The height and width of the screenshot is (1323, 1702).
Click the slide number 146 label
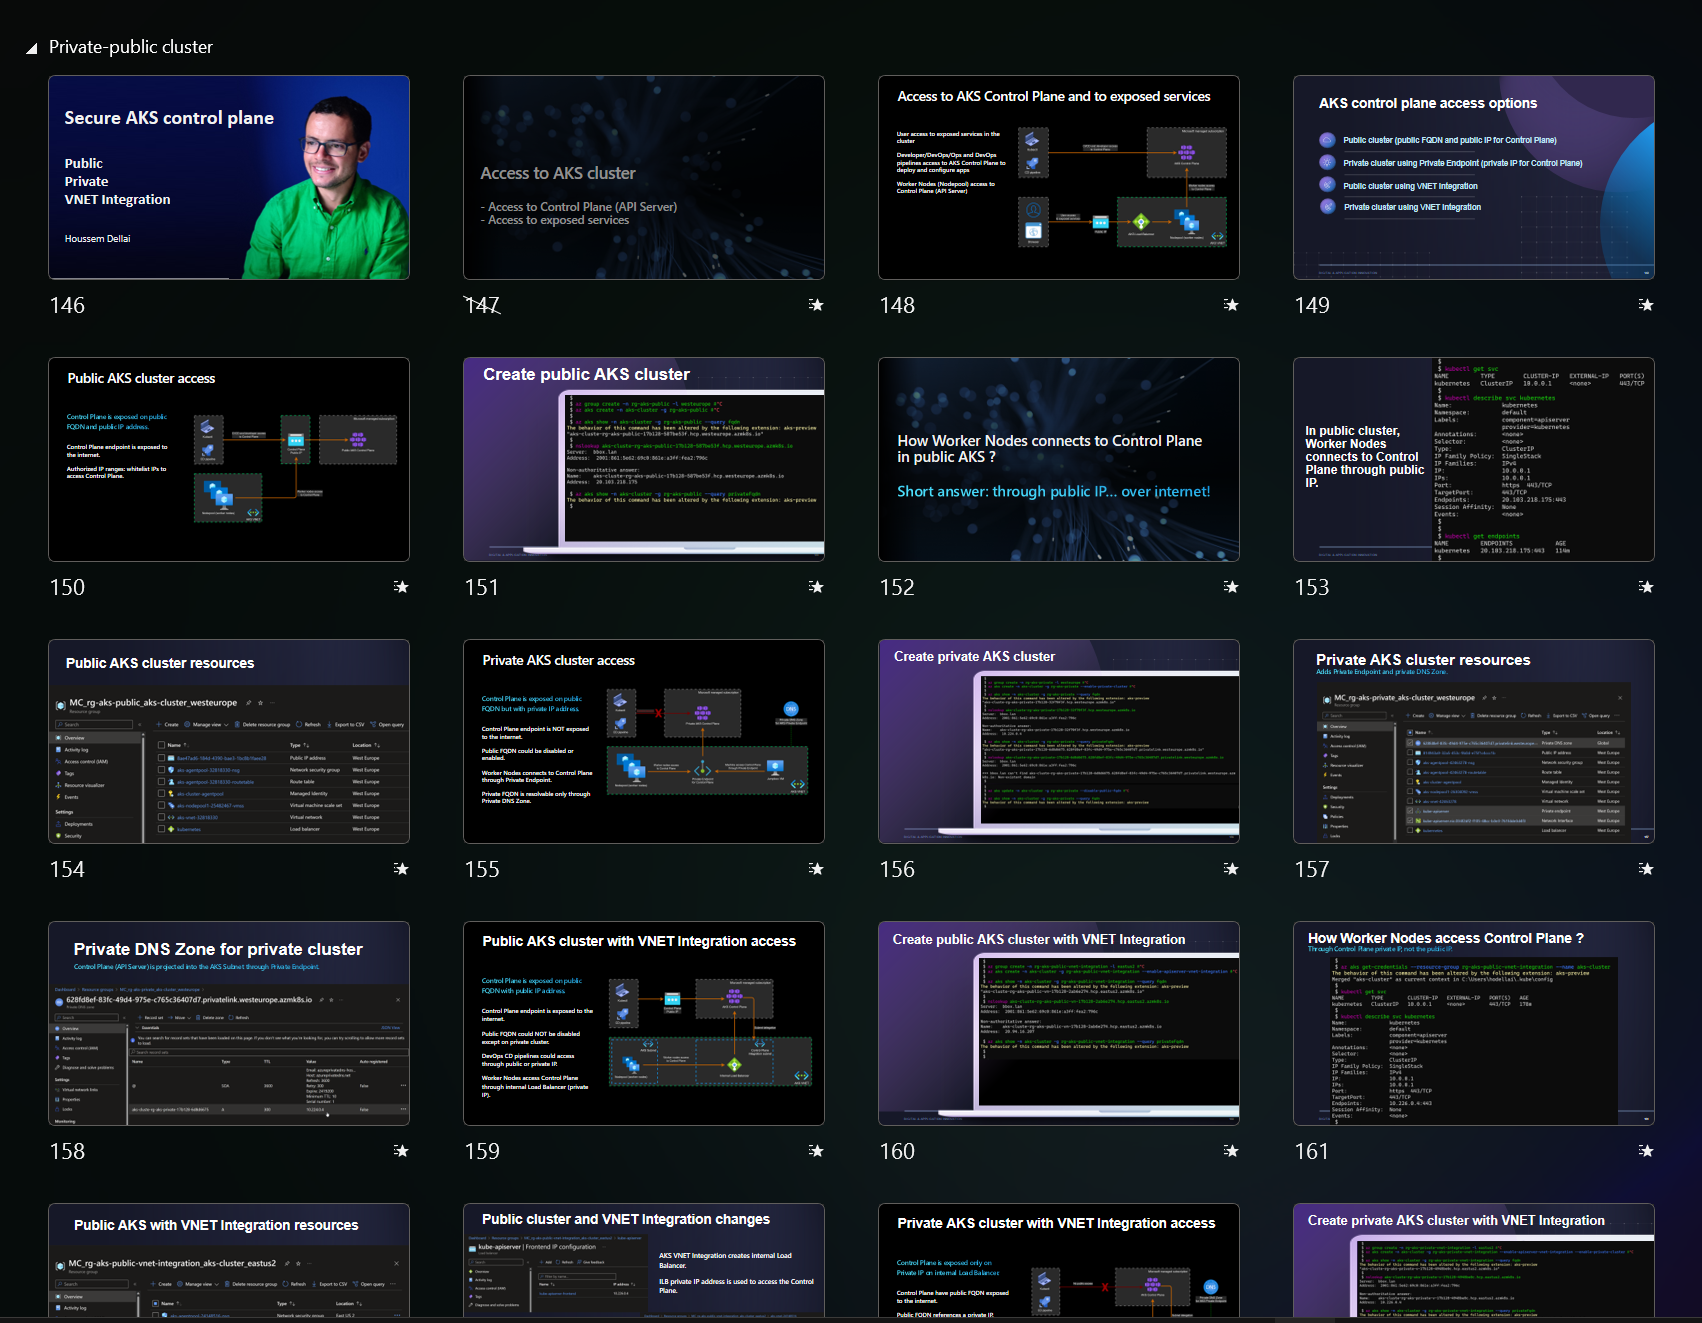(x=67, y=305)
